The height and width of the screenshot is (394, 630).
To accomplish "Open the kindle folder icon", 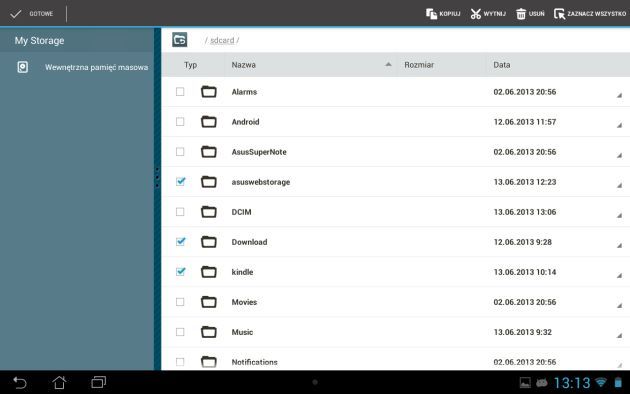I will click(x=209, y=272).
